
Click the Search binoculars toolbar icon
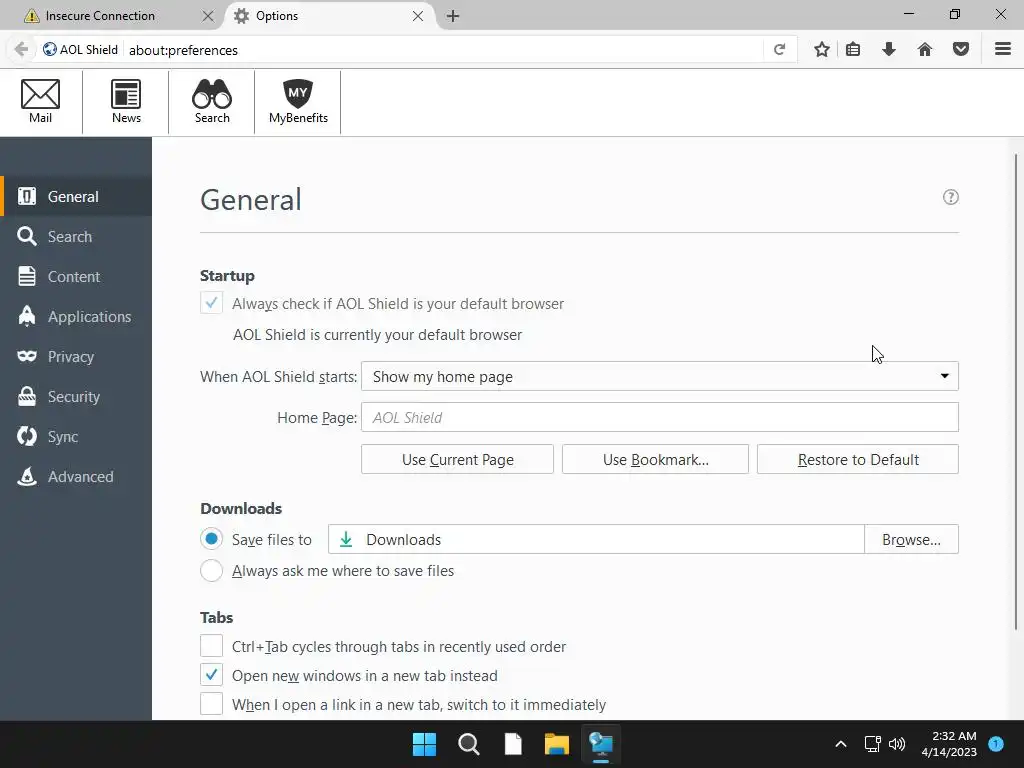(x=212, y=101)
